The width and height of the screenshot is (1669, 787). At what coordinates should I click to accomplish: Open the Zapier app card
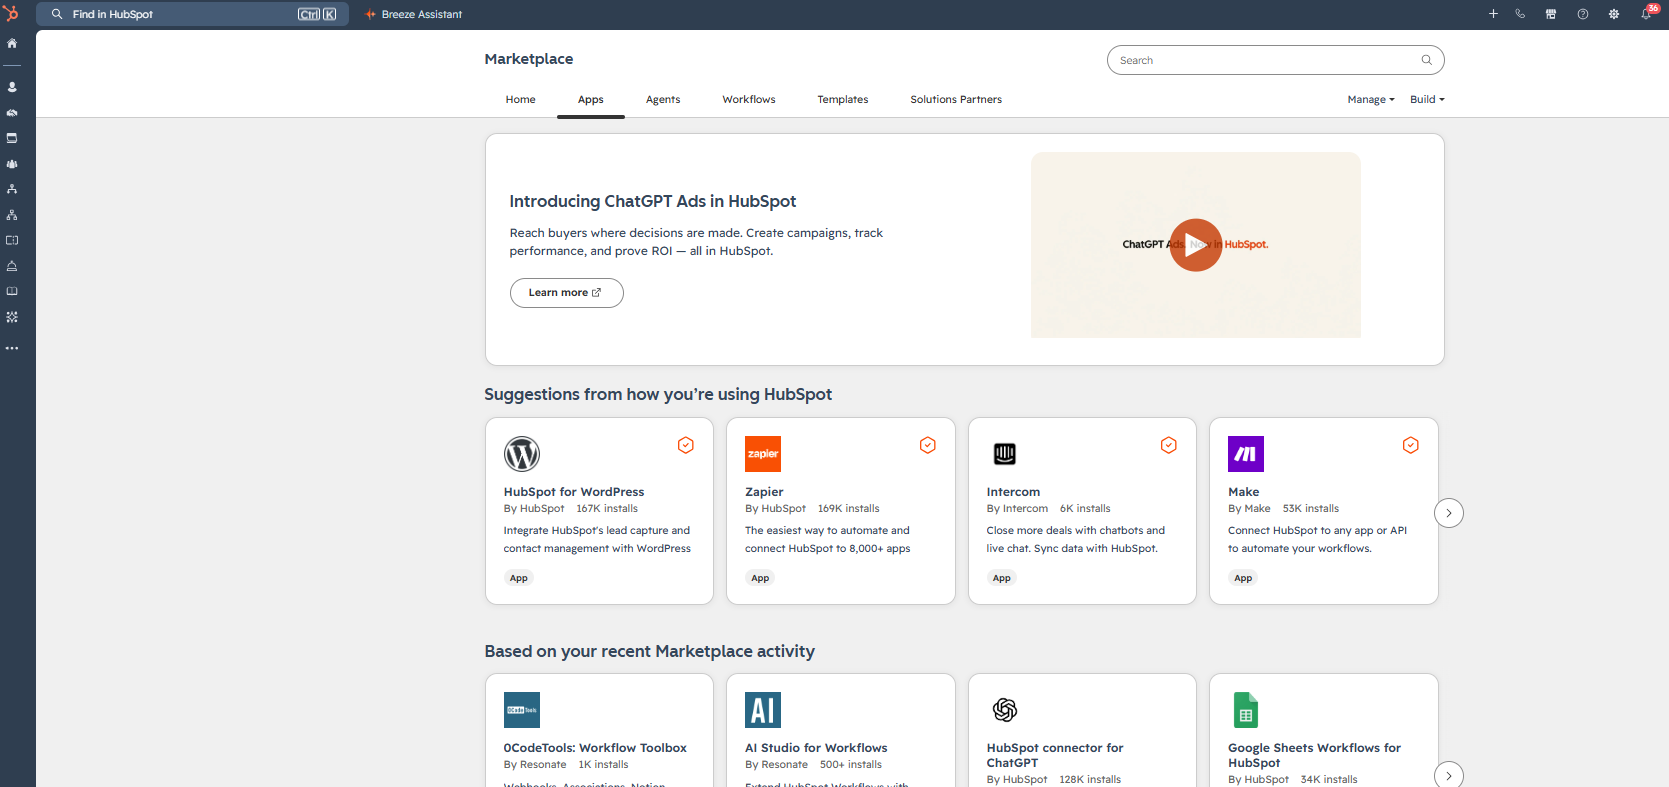click(841, 511)
